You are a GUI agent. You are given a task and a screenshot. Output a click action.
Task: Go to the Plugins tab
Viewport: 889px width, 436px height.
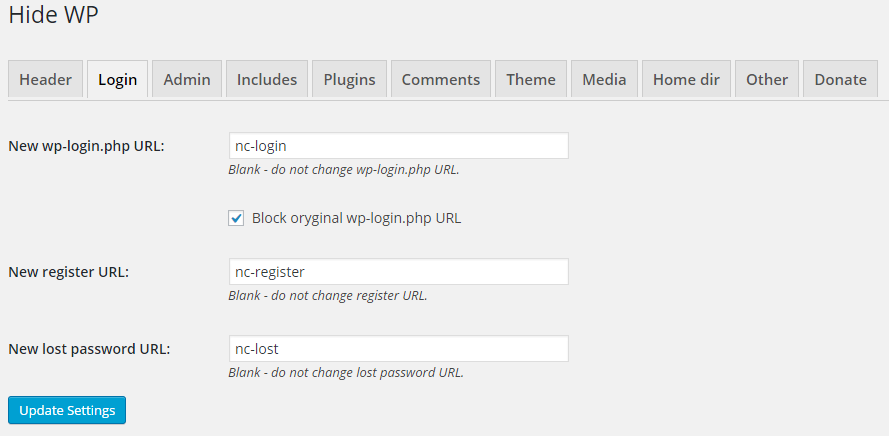pyautogui.click(x=349, y=79)
